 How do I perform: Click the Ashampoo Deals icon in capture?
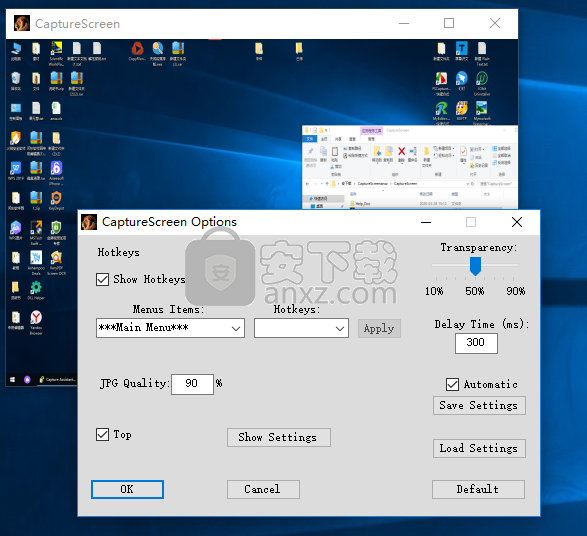click(36, 258)
